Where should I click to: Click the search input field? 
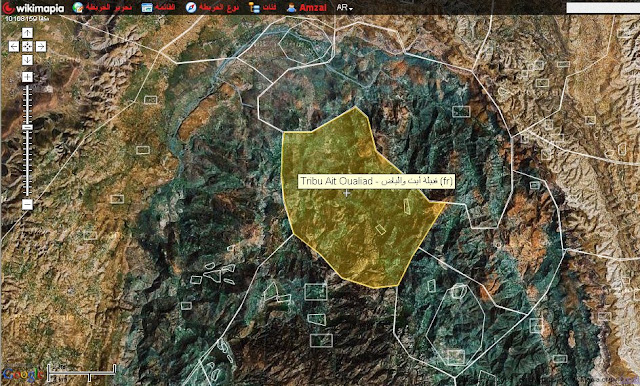click(x=603, y=8)
